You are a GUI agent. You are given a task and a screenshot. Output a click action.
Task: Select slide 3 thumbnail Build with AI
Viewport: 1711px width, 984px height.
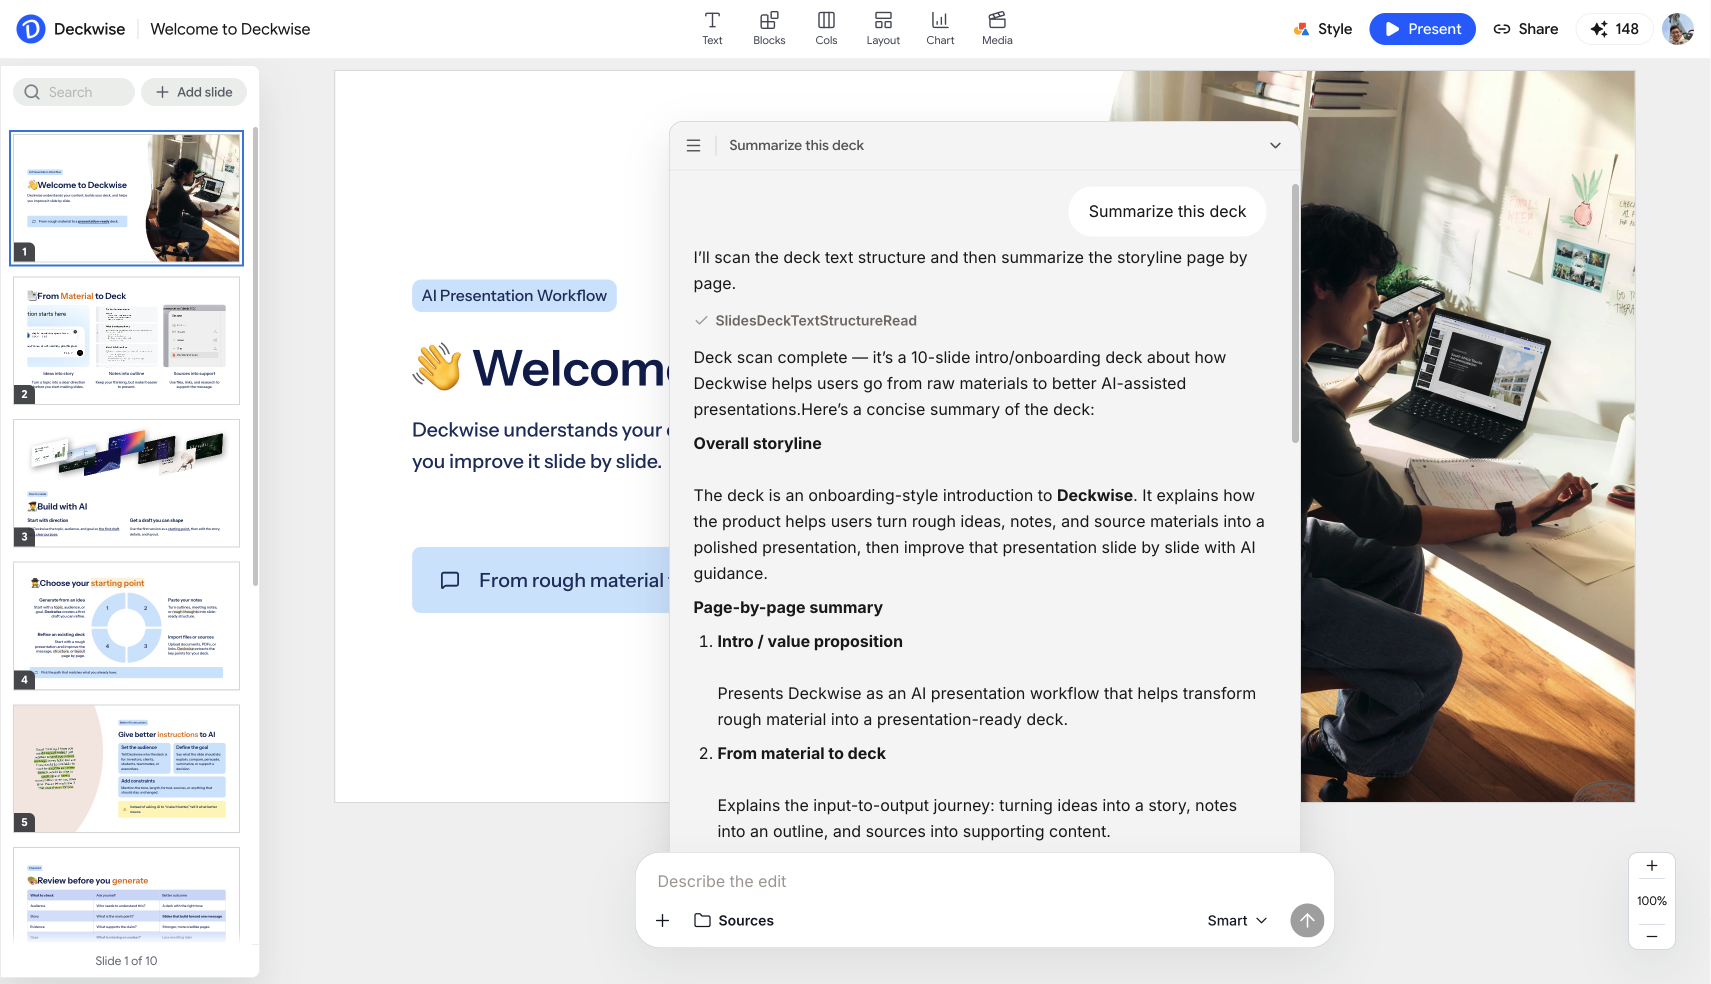click(x=126, y=483)
